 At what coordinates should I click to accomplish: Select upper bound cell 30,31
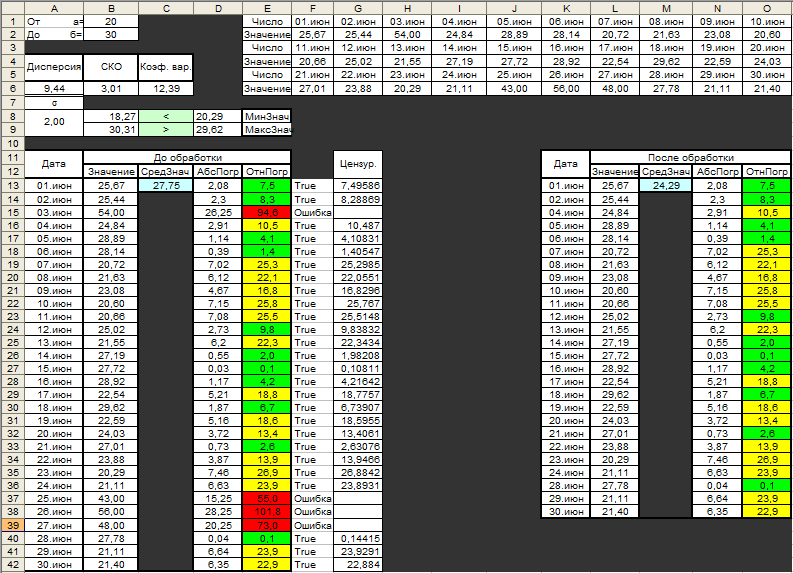tap(111, 129)
